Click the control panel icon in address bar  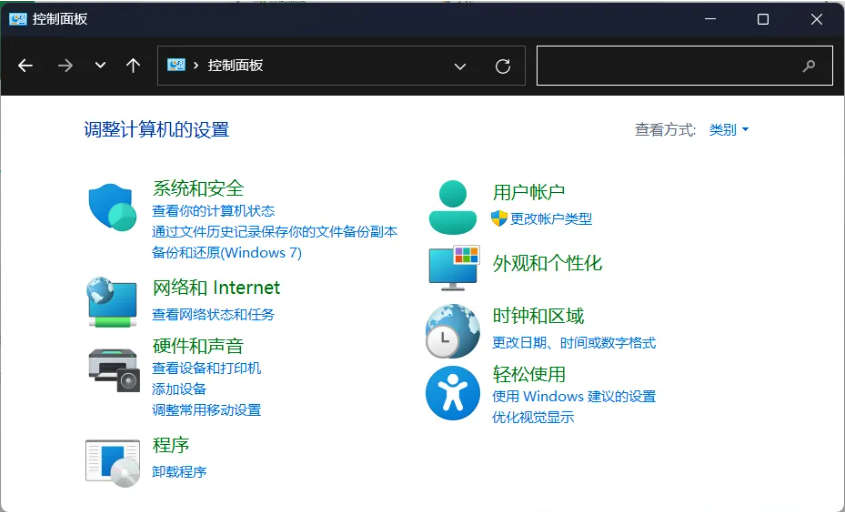pos(176,65)
